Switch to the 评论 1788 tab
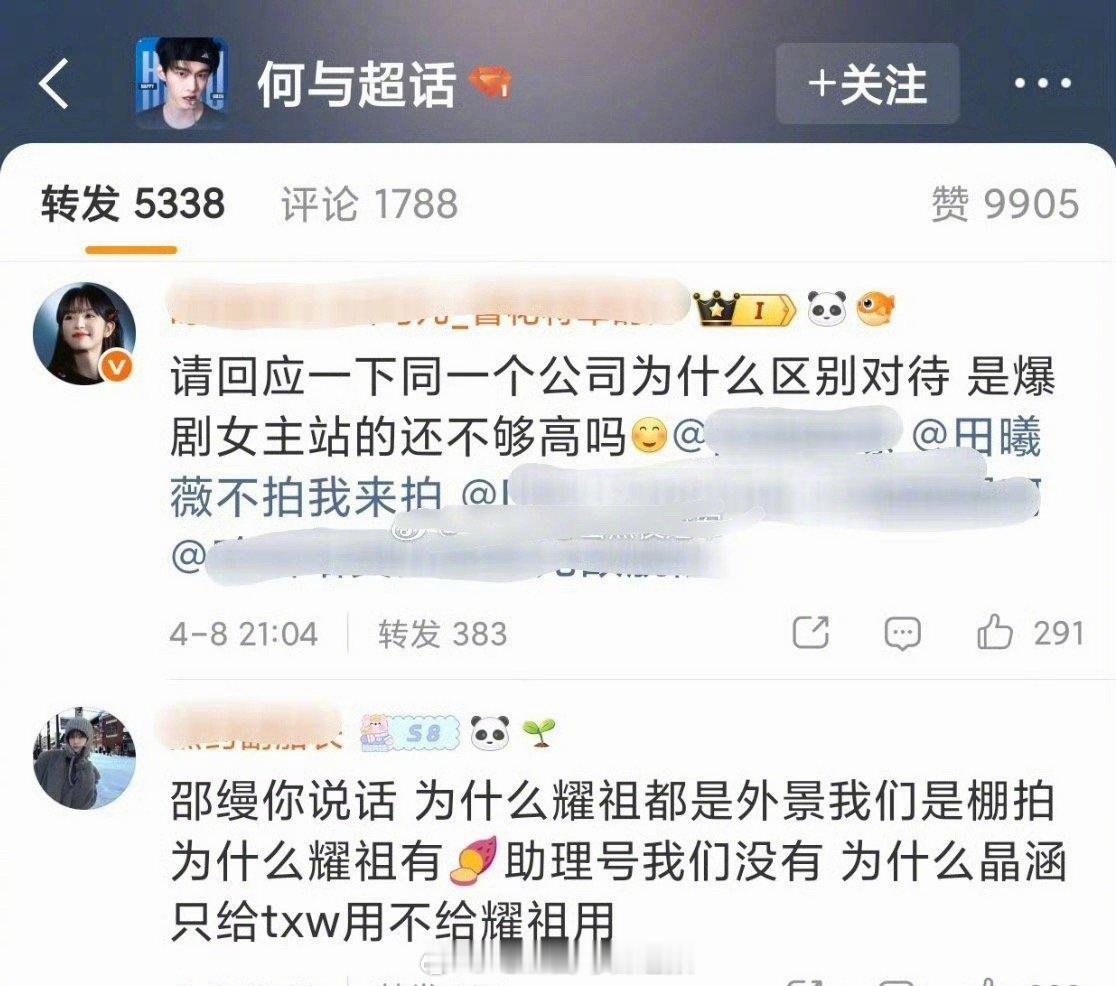This screenshot has height=986, width=1116. pos(369,205)
